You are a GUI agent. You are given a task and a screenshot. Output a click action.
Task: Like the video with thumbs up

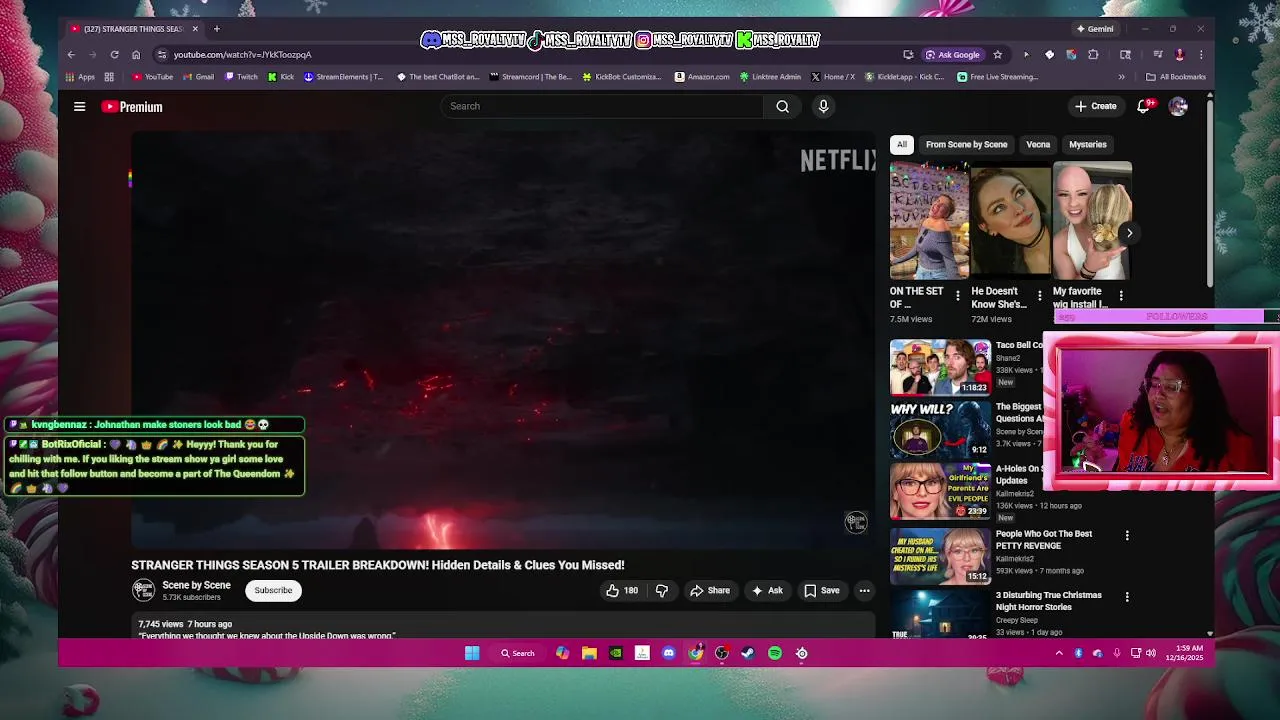point(621,591)
